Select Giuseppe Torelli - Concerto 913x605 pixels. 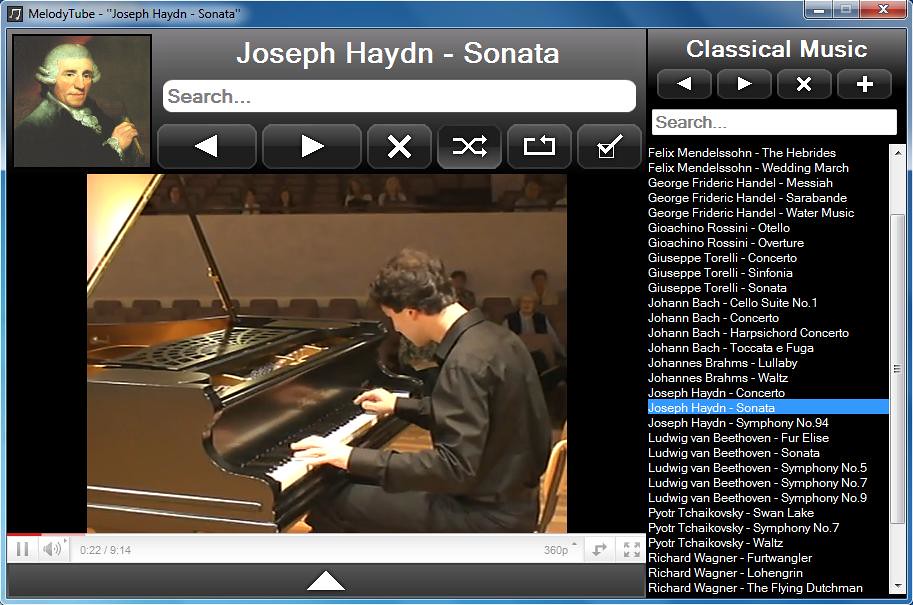point(768,258)
